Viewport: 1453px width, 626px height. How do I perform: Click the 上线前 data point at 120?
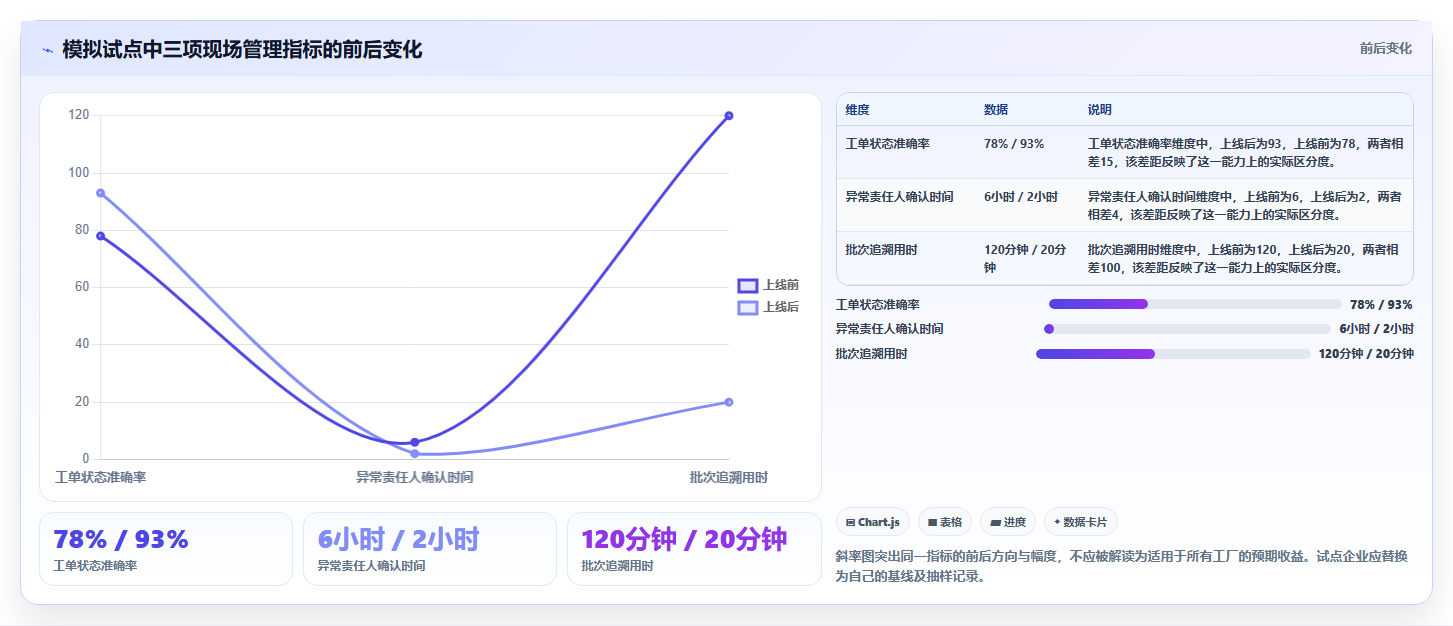click(x=729, y=116)
